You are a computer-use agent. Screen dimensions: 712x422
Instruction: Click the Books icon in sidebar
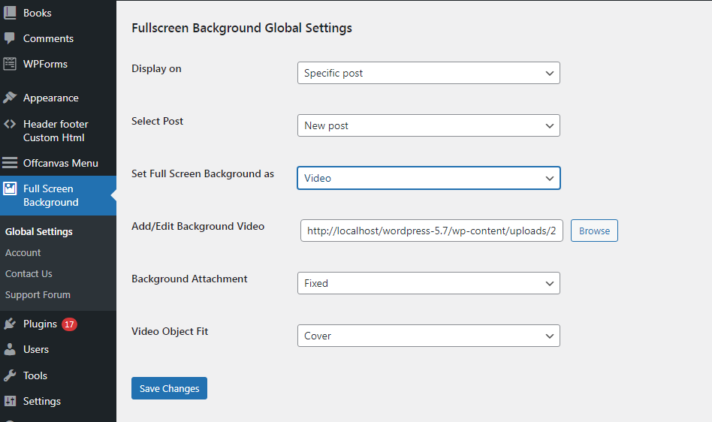click(x=10, y=13)
